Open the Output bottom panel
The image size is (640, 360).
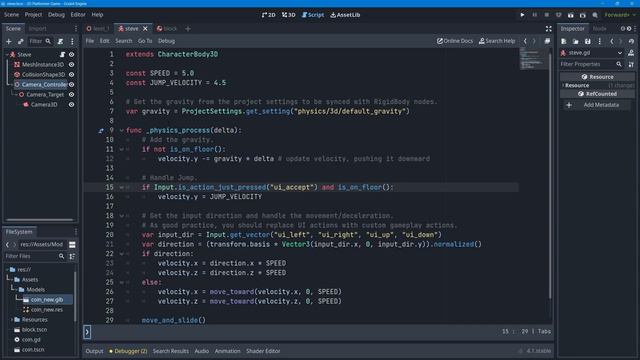point(94,351)
